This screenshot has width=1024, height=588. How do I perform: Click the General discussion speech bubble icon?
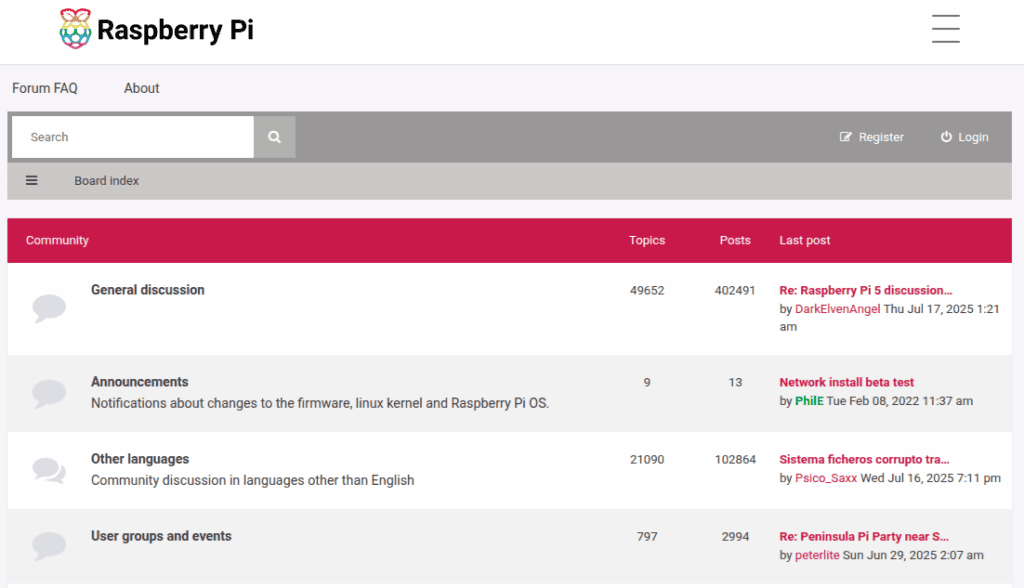[49, 308]
